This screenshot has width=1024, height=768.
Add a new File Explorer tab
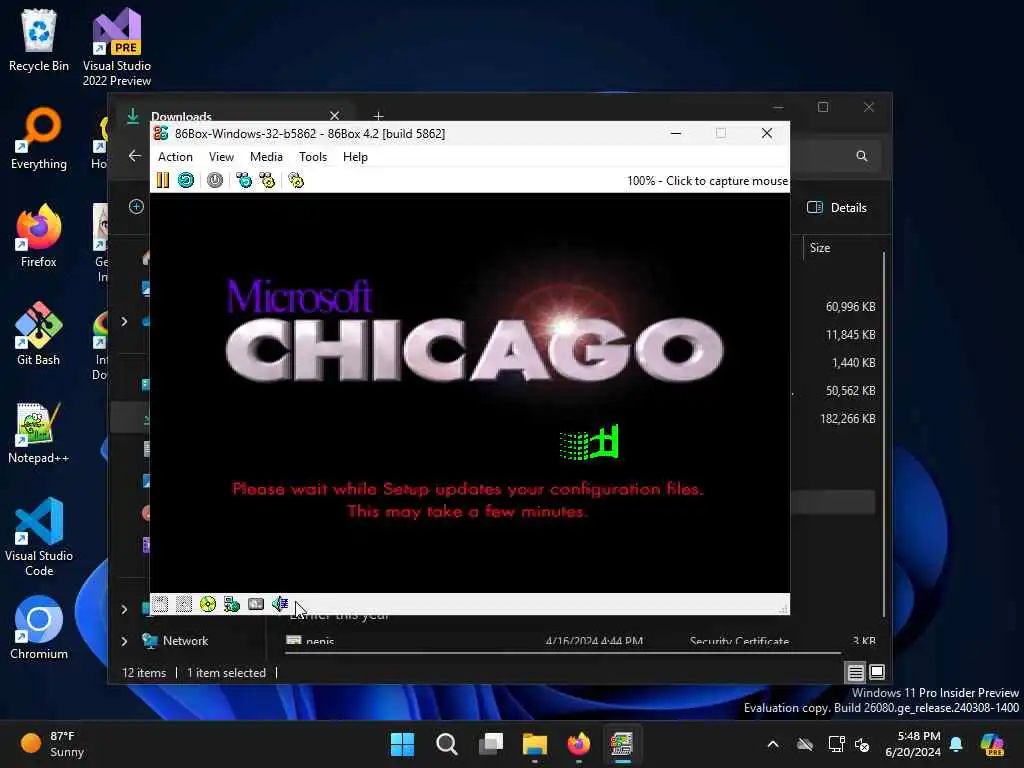378,116
